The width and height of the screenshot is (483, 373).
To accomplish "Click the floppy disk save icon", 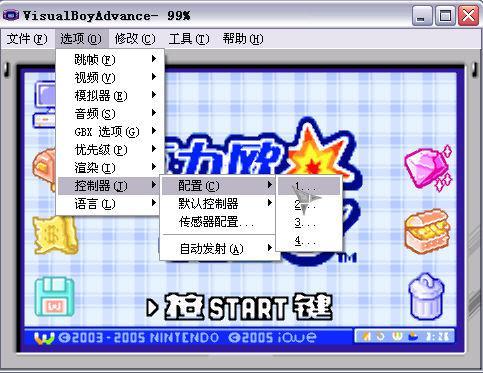I will tap(54, 297).
